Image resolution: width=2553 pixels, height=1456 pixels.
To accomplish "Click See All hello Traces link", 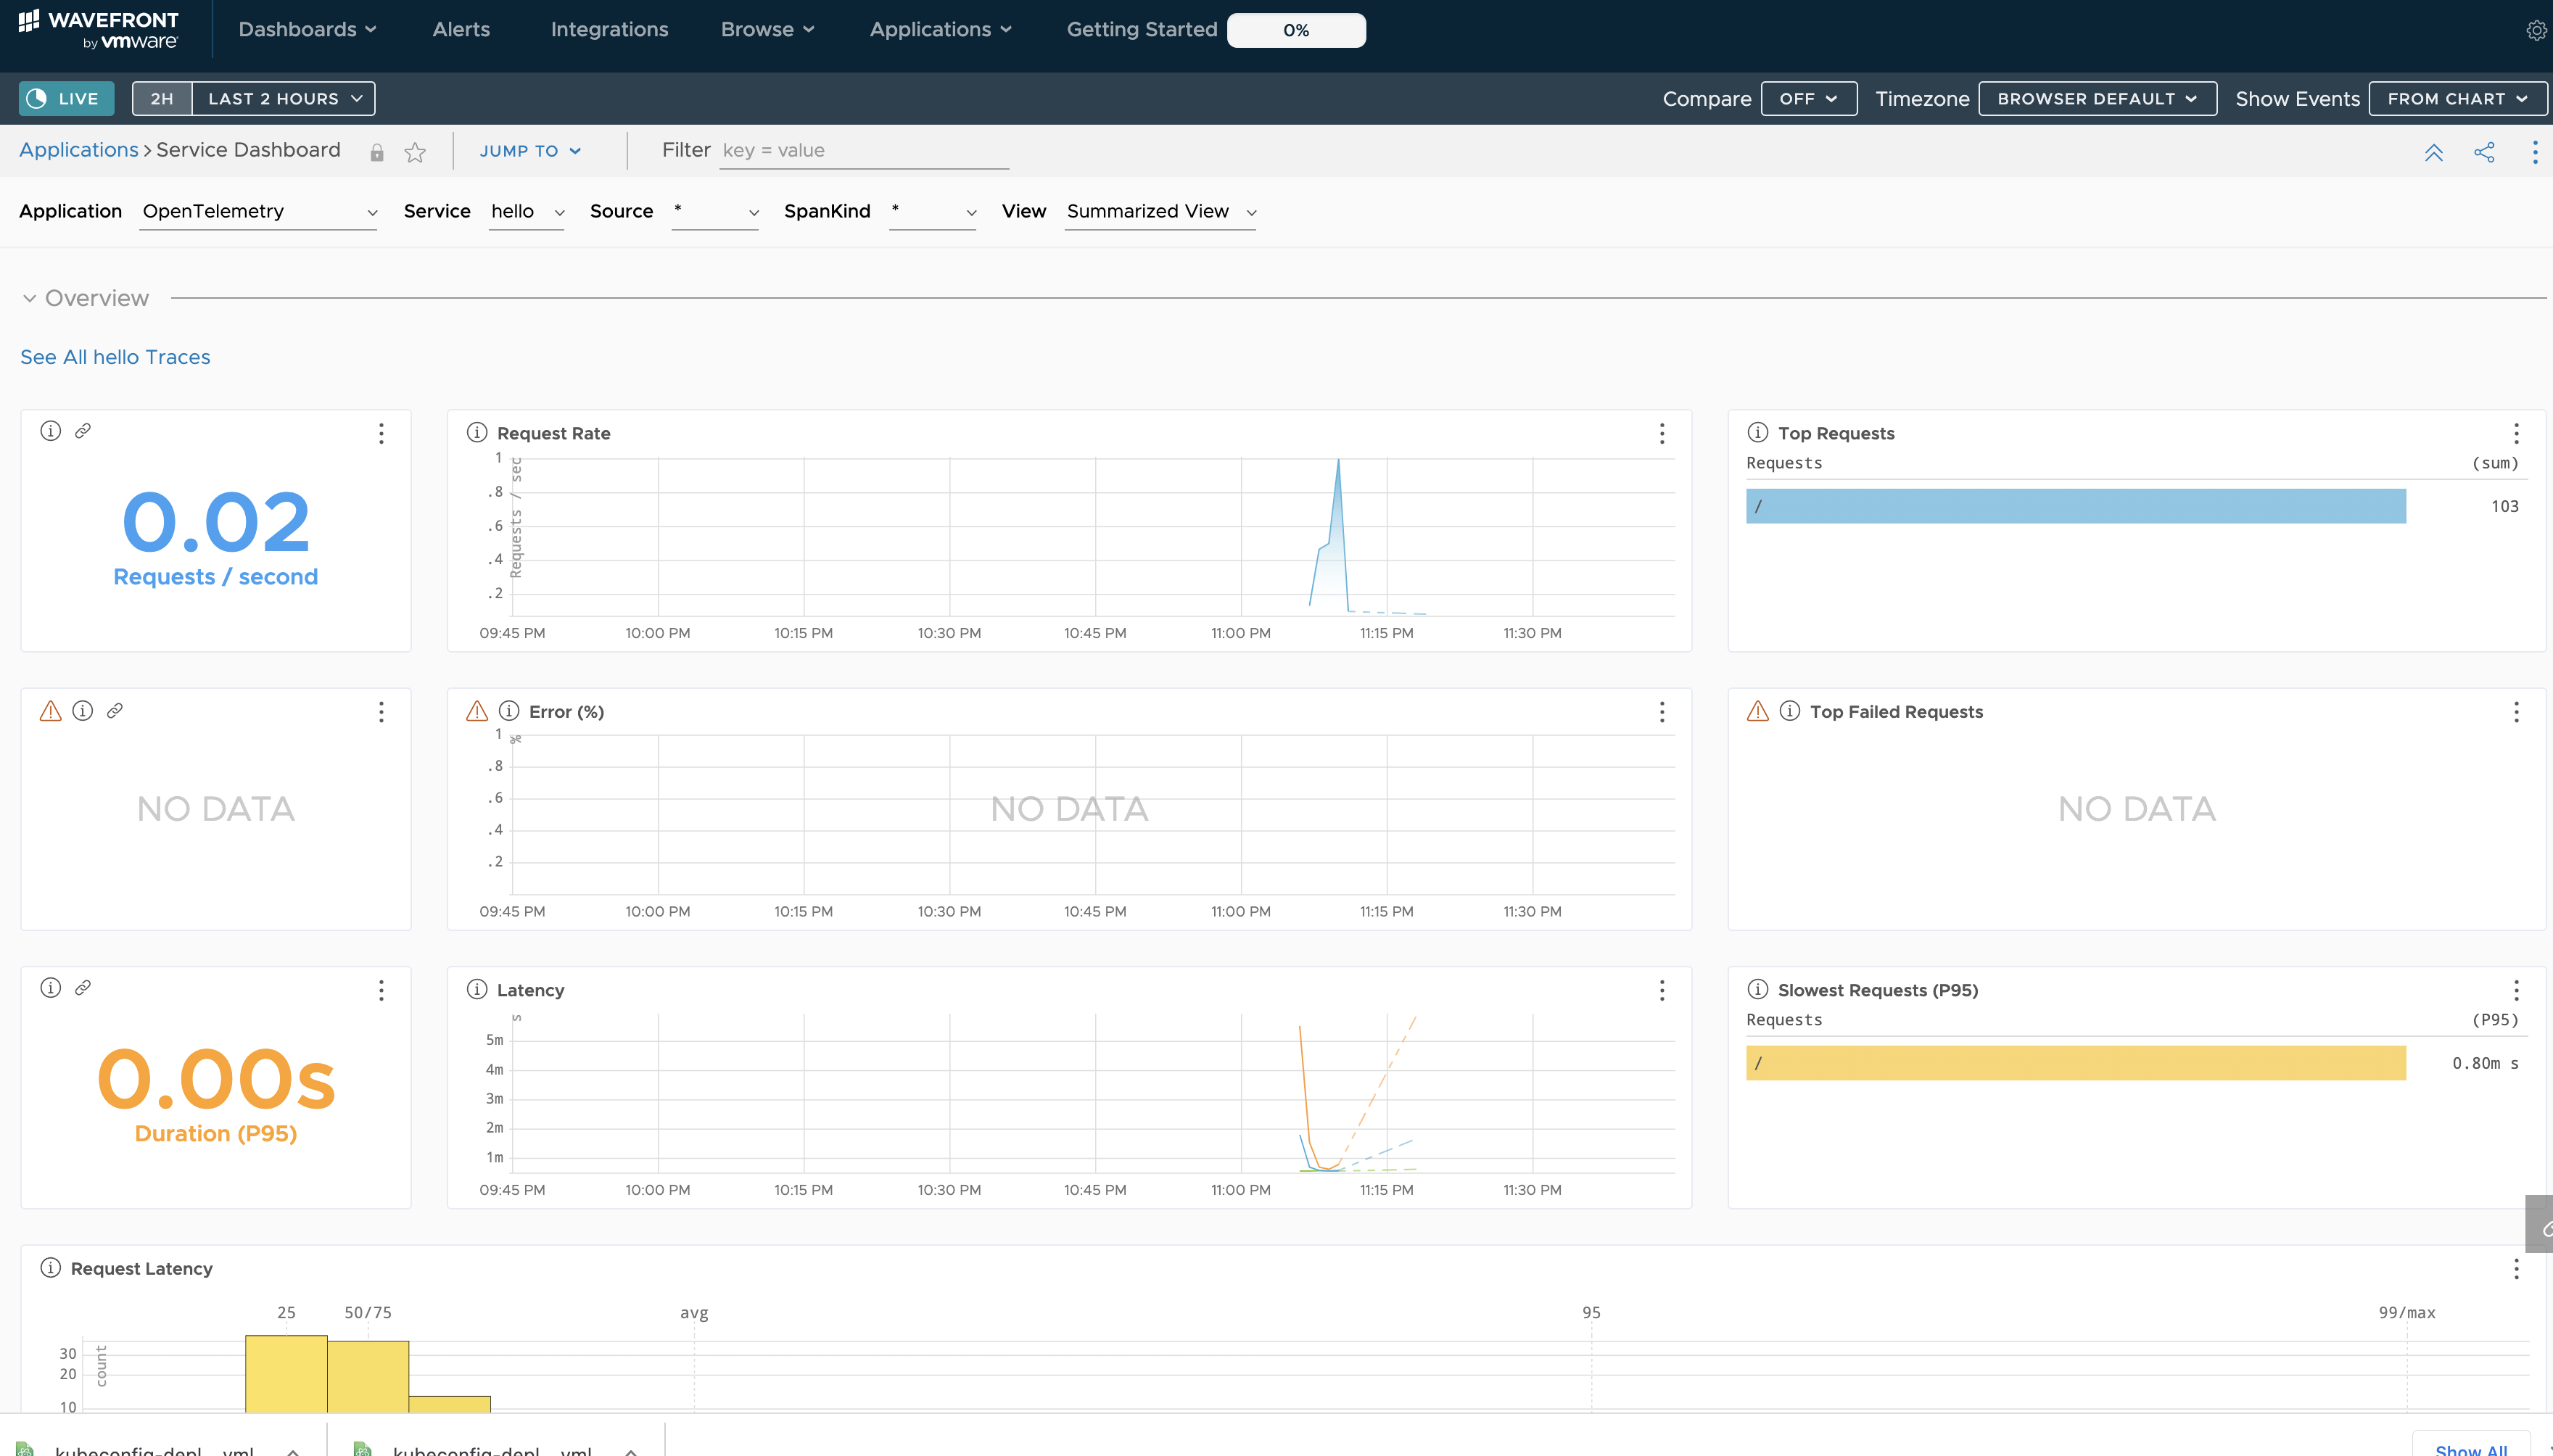I will [x=115, y=357].
